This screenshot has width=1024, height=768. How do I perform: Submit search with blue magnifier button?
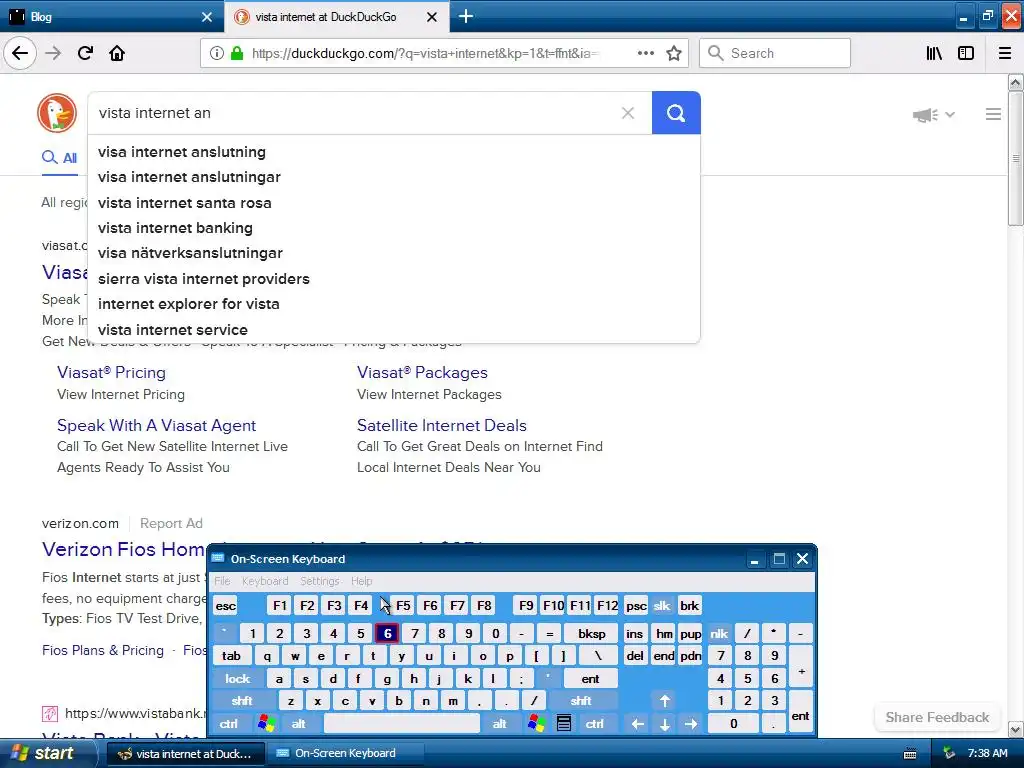click(676, 113)
